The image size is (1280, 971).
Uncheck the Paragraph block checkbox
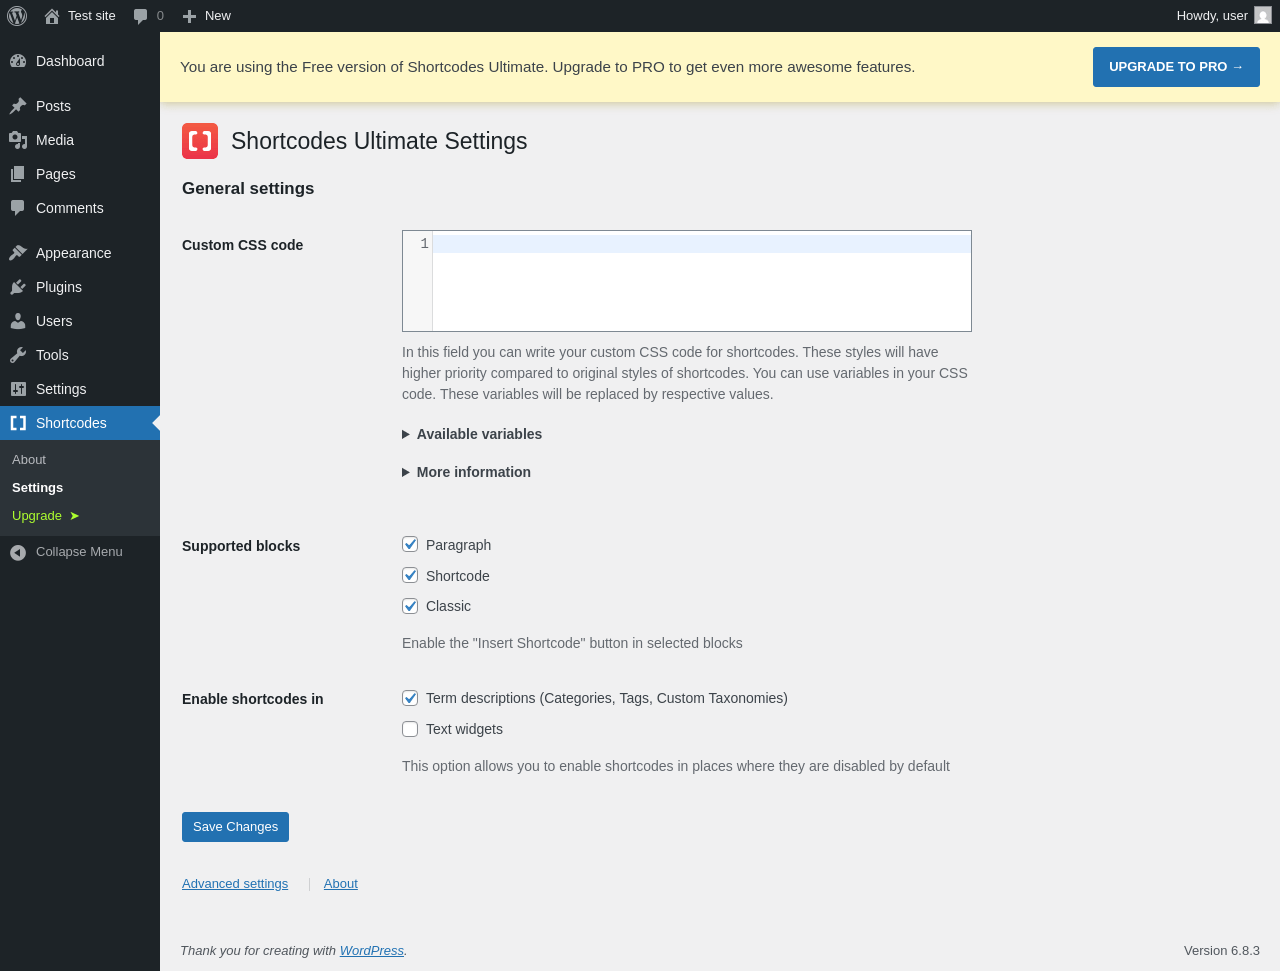(x=410, y=544)
